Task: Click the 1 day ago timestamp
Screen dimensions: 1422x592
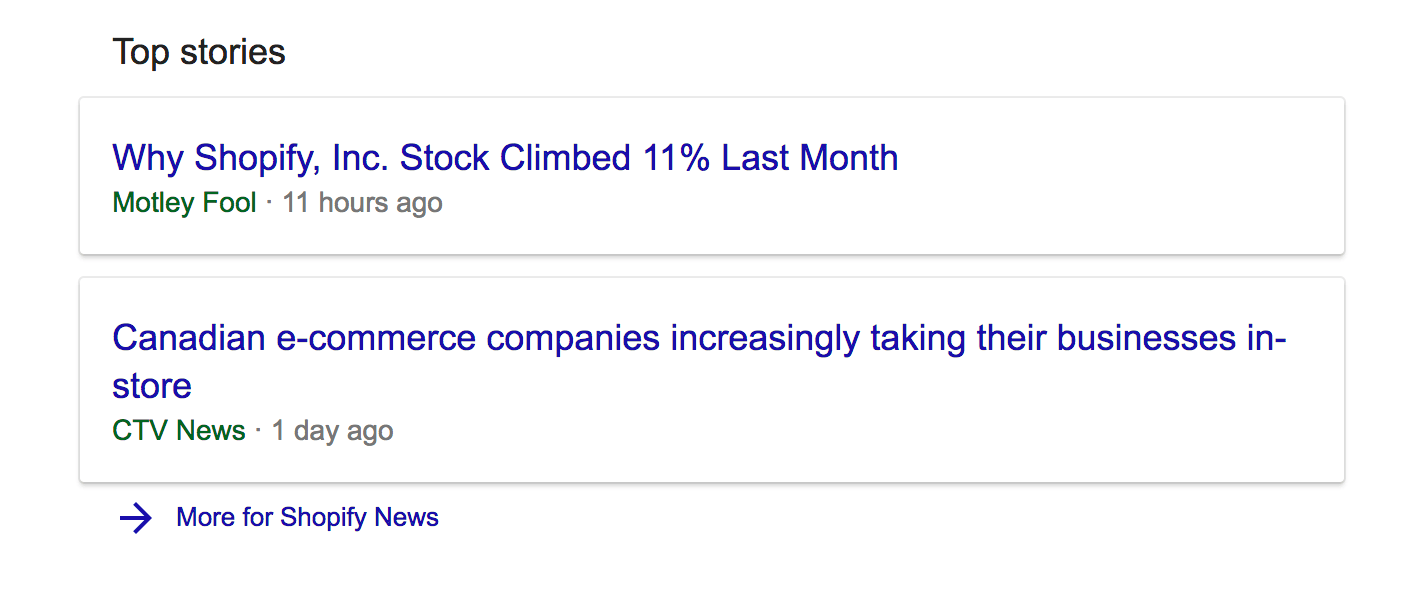Action: (x=332, y=431)
